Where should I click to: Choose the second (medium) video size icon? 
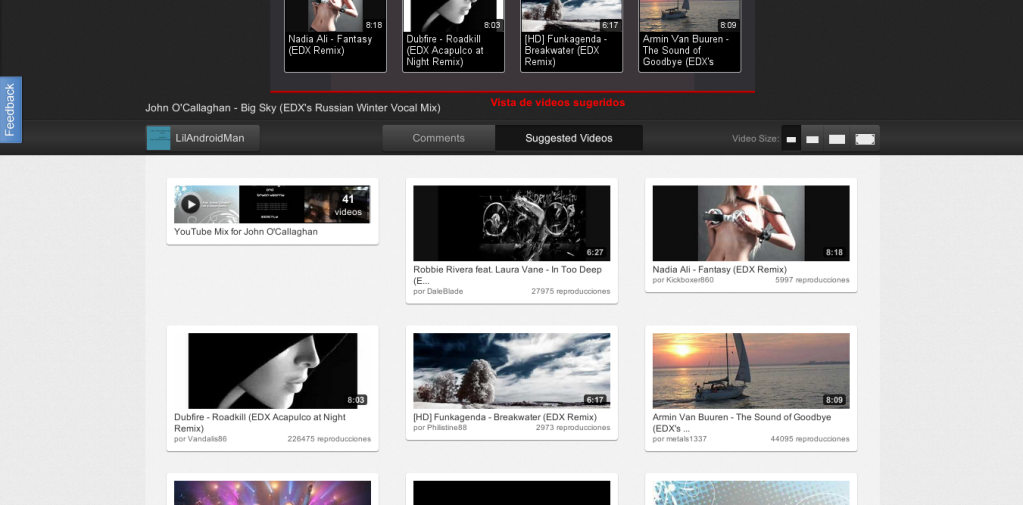tap(813, 139)
